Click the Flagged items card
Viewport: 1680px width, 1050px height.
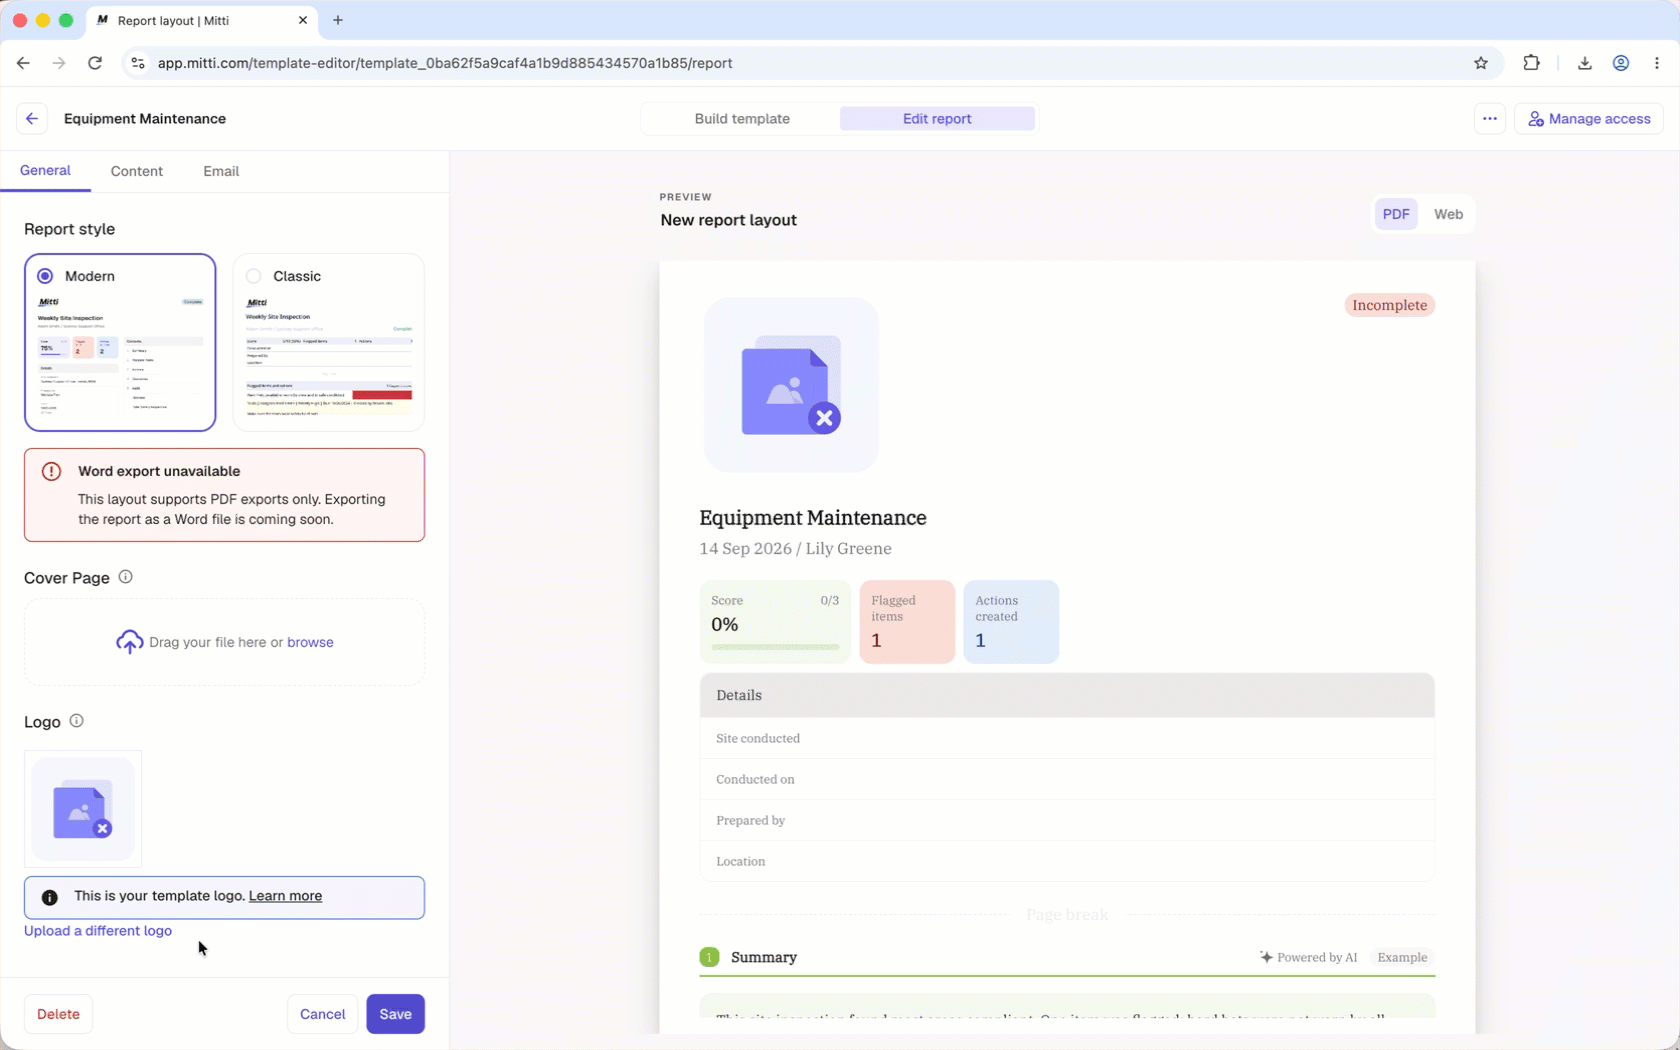point(907,622)
